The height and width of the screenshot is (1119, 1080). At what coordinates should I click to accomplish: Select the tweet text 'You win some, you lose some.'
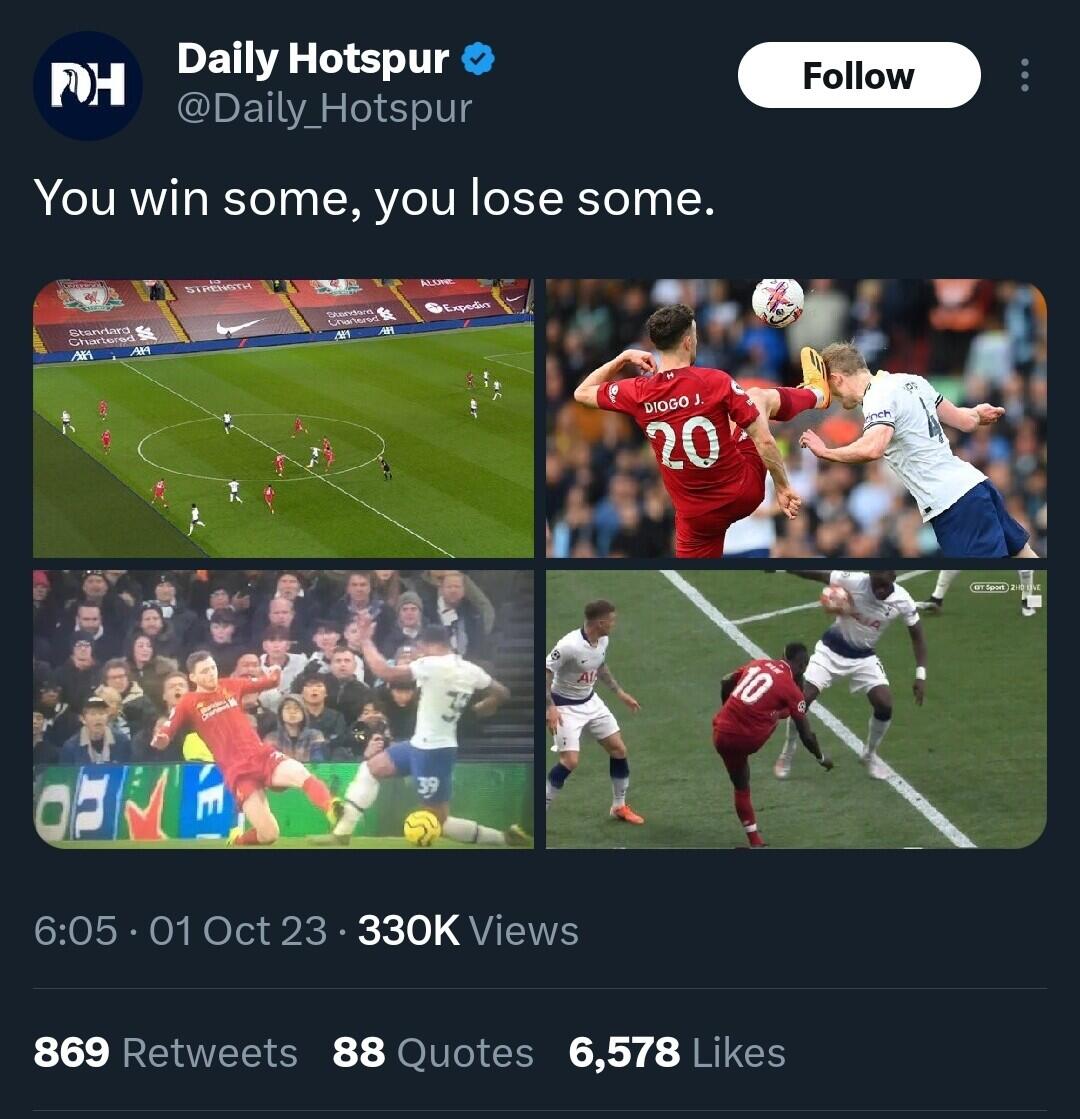pyautogui.click(x=374, y=198)
